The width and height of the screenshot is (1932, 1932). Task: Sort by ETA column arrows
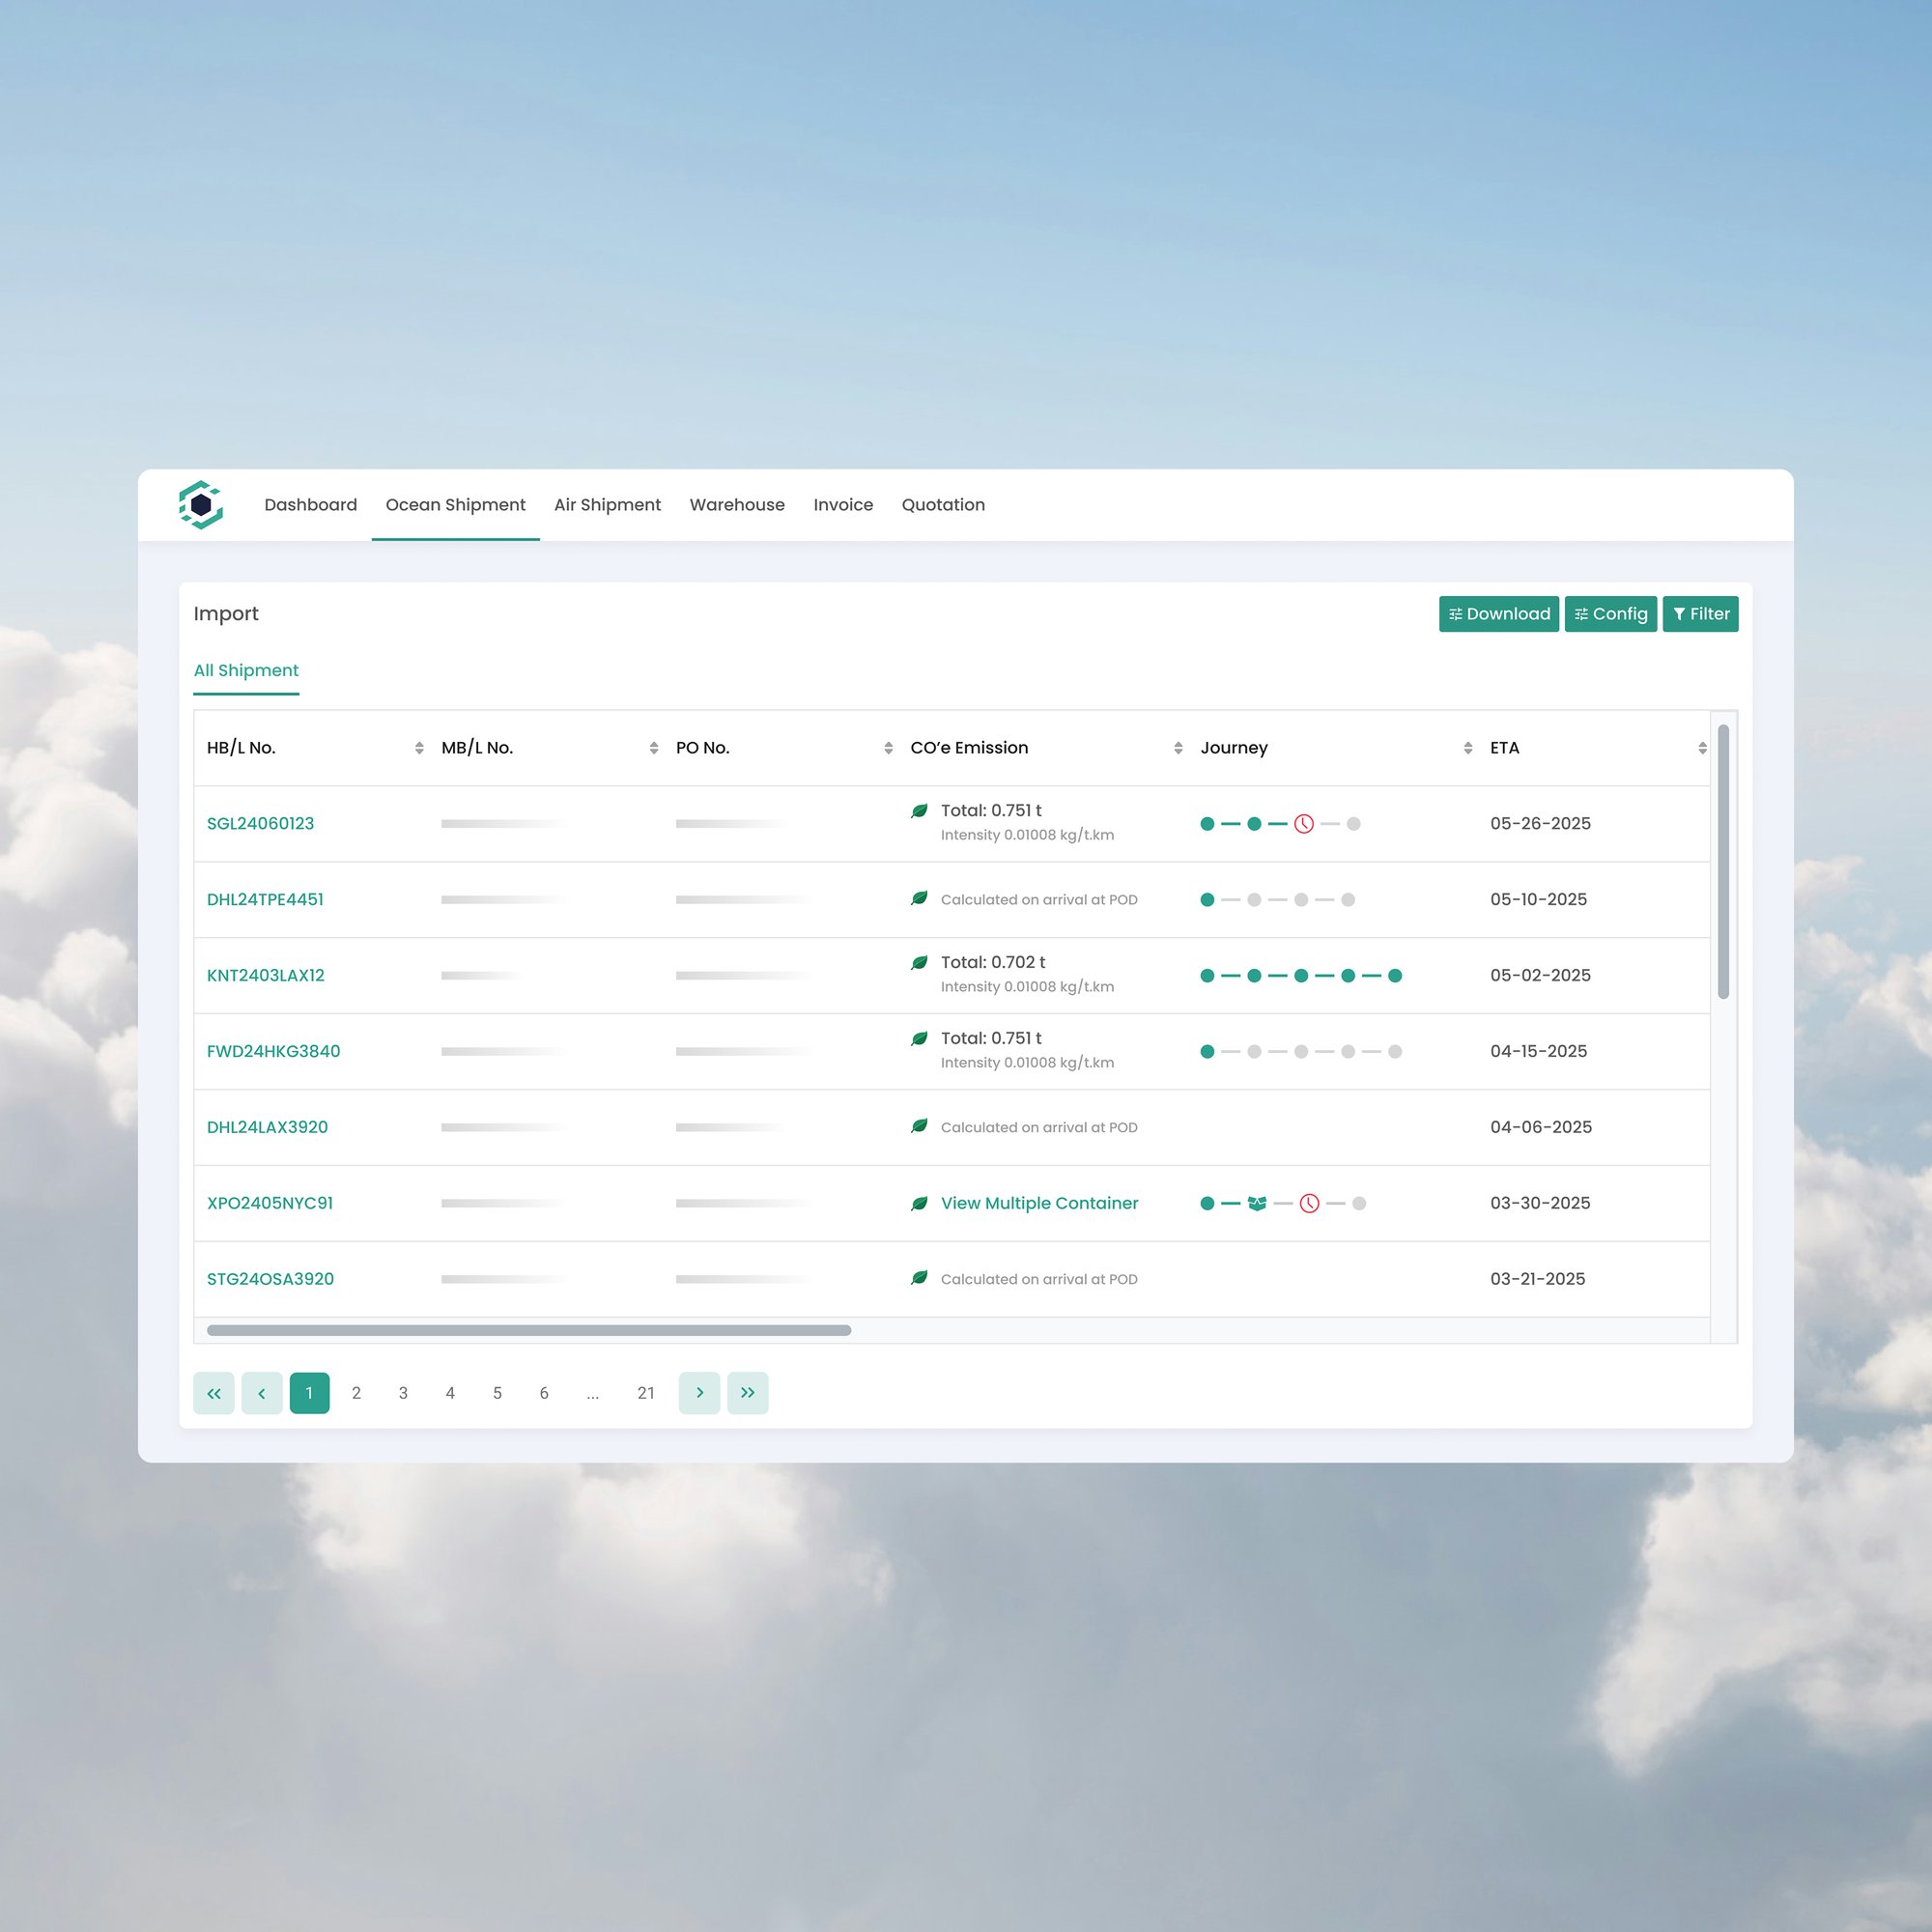click(x=1702, y=748)
